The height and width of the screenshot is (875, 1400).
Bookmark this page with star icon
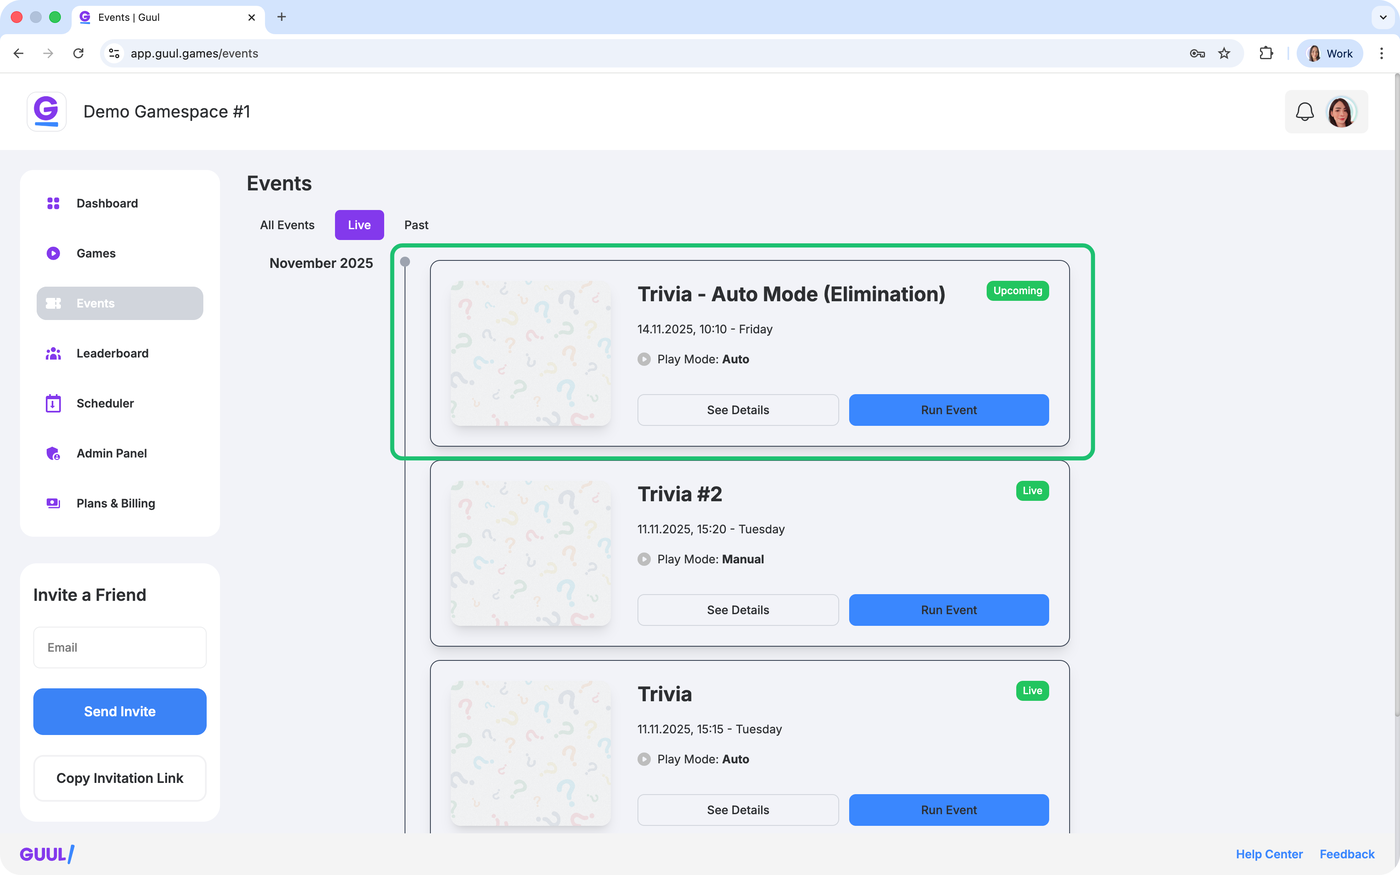point(1224,54)
